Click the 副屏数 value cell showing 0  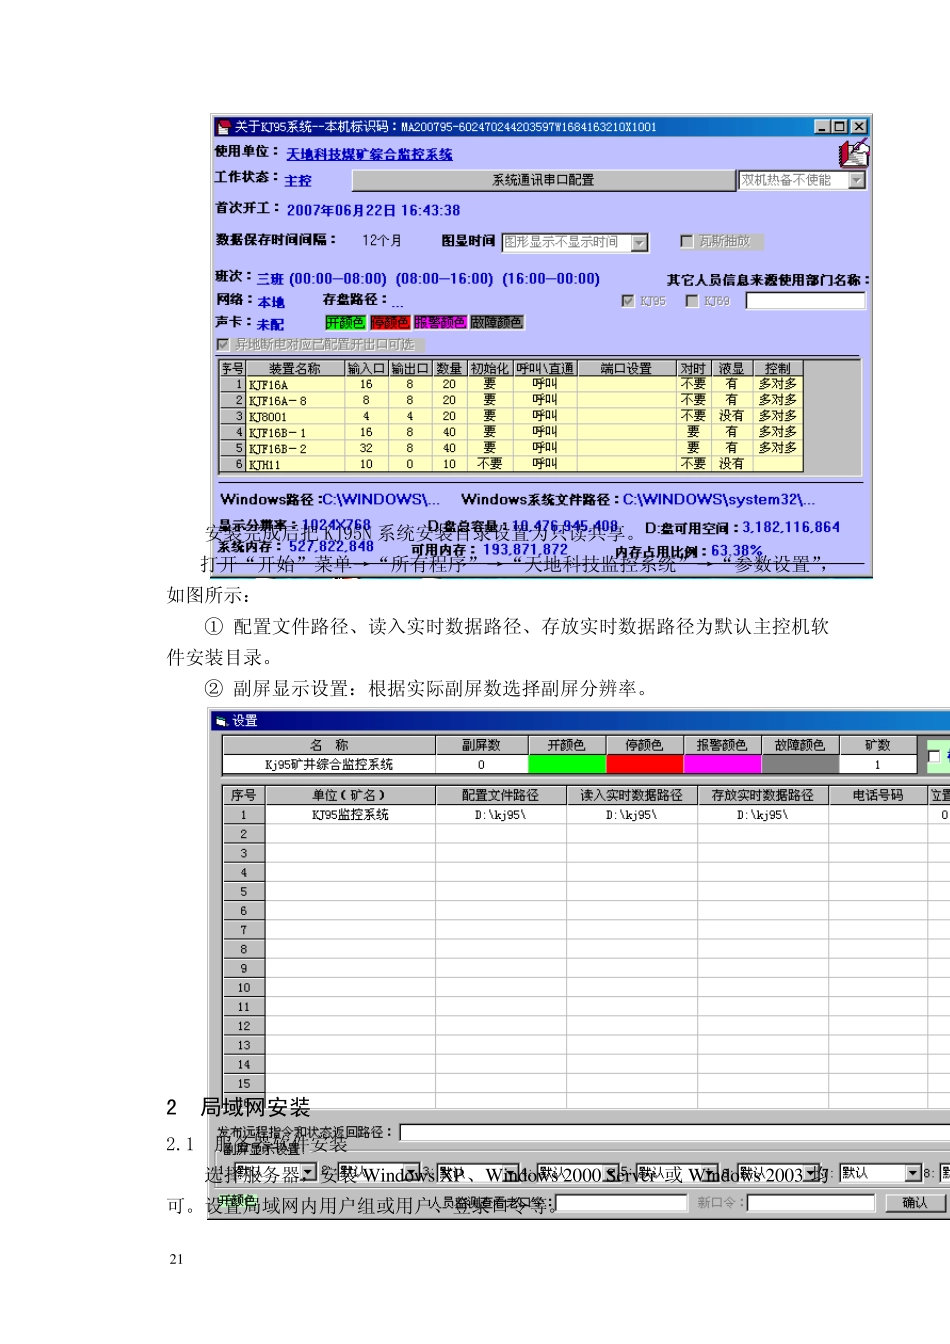[x=481, y=764]
